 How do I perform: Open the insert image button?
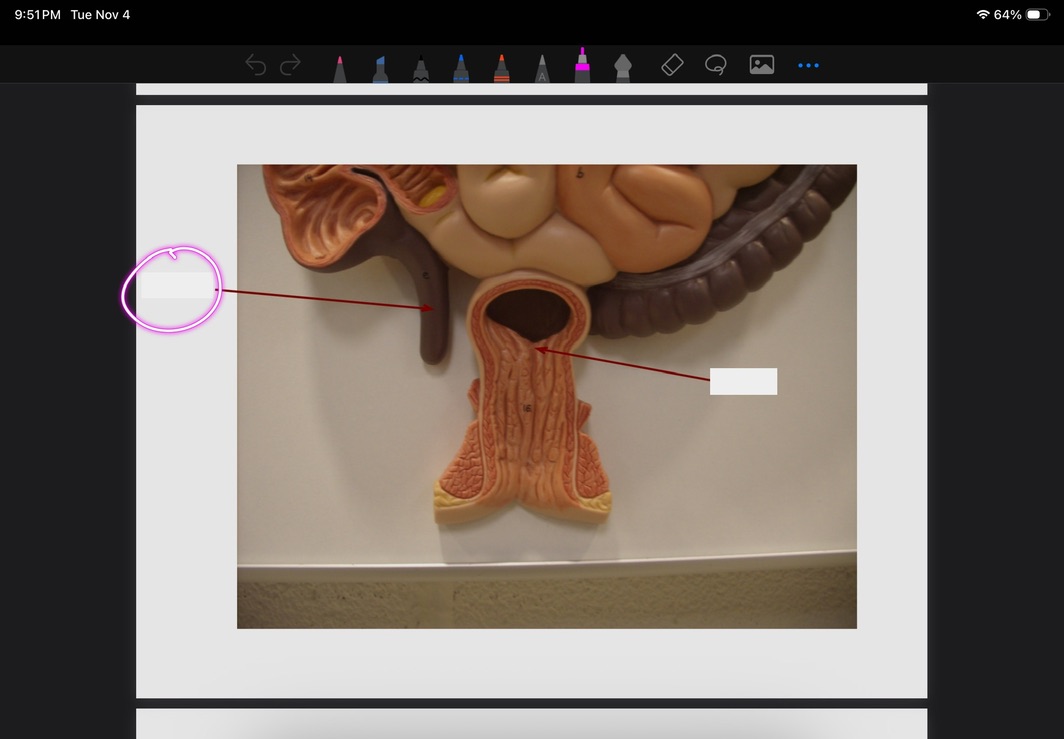(x=762, y=65)
